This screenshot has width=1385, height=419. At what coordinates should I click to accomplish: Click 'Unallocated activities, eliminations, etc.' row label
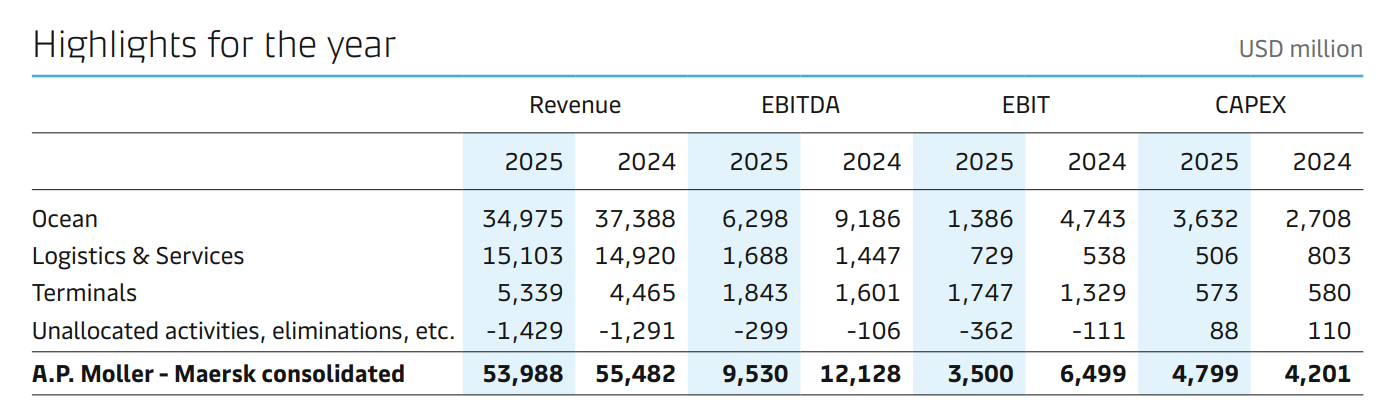(x=244, y=331)
